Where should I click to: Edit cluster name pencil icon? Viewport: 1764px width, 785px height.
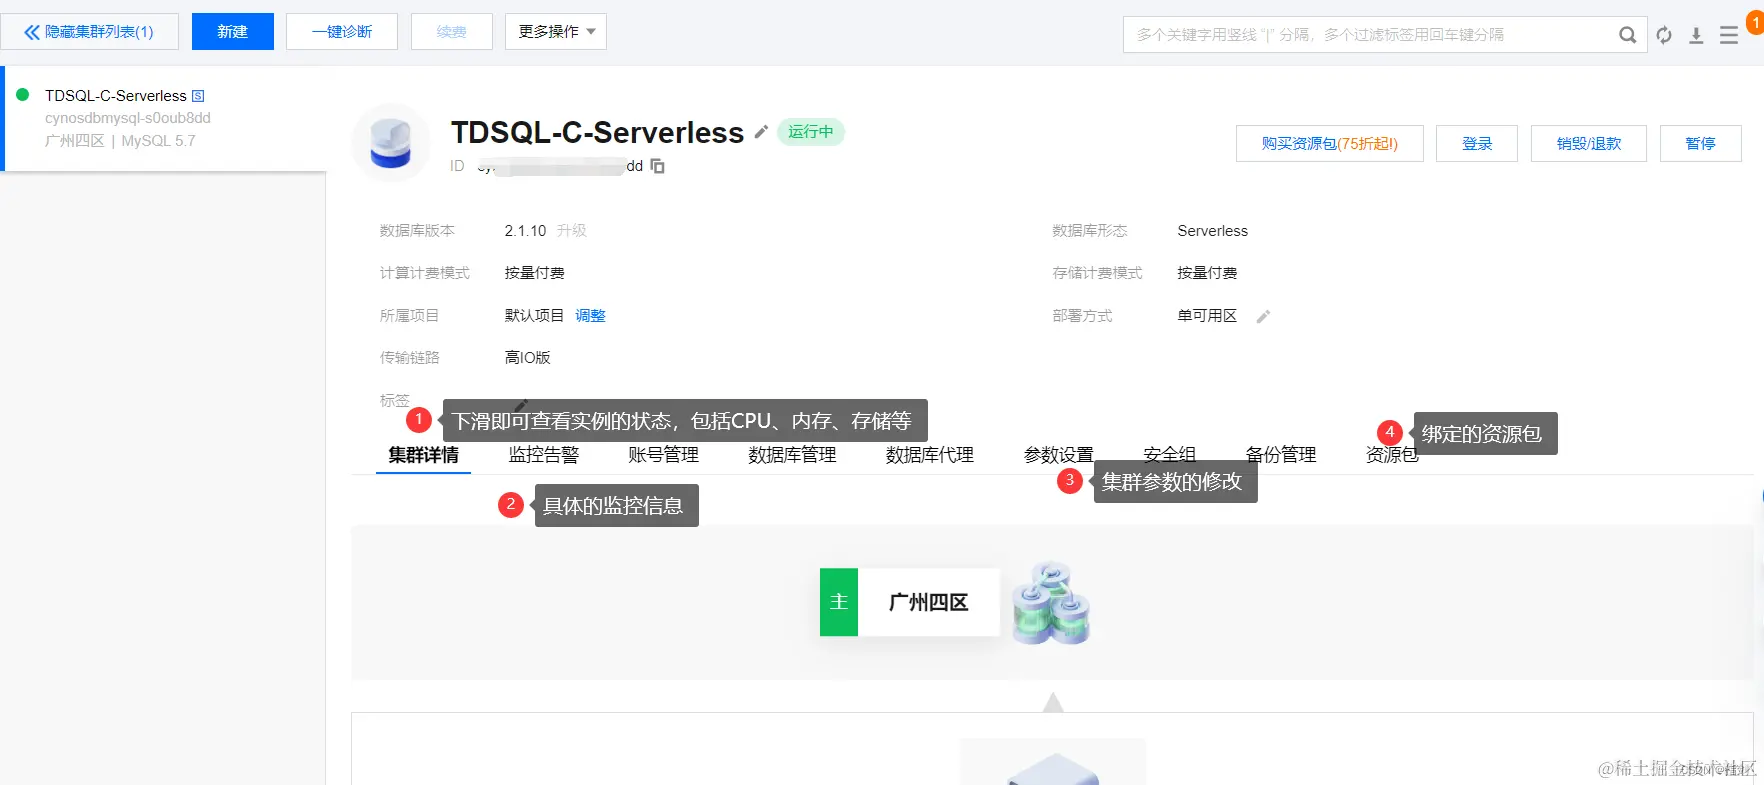click(761, 132)
